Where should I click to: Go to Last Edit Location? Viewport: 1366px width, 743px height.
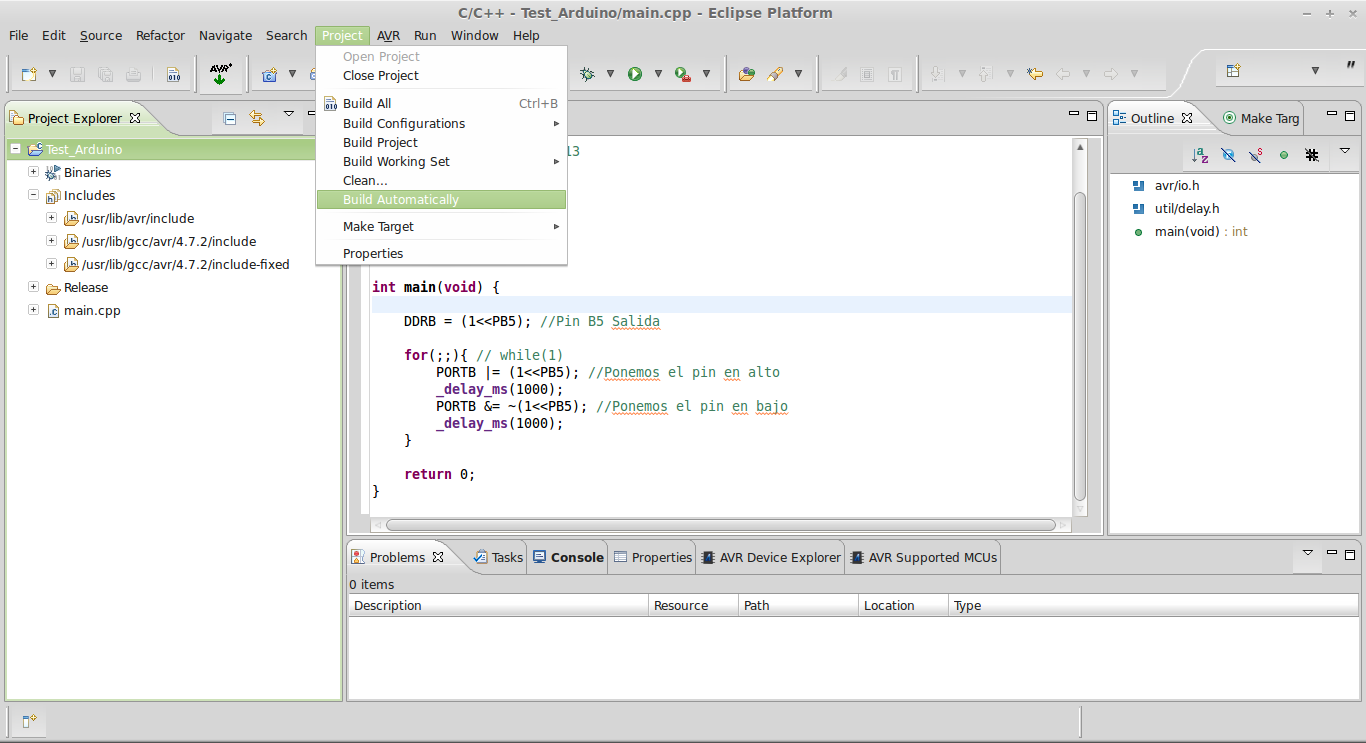1035,74
